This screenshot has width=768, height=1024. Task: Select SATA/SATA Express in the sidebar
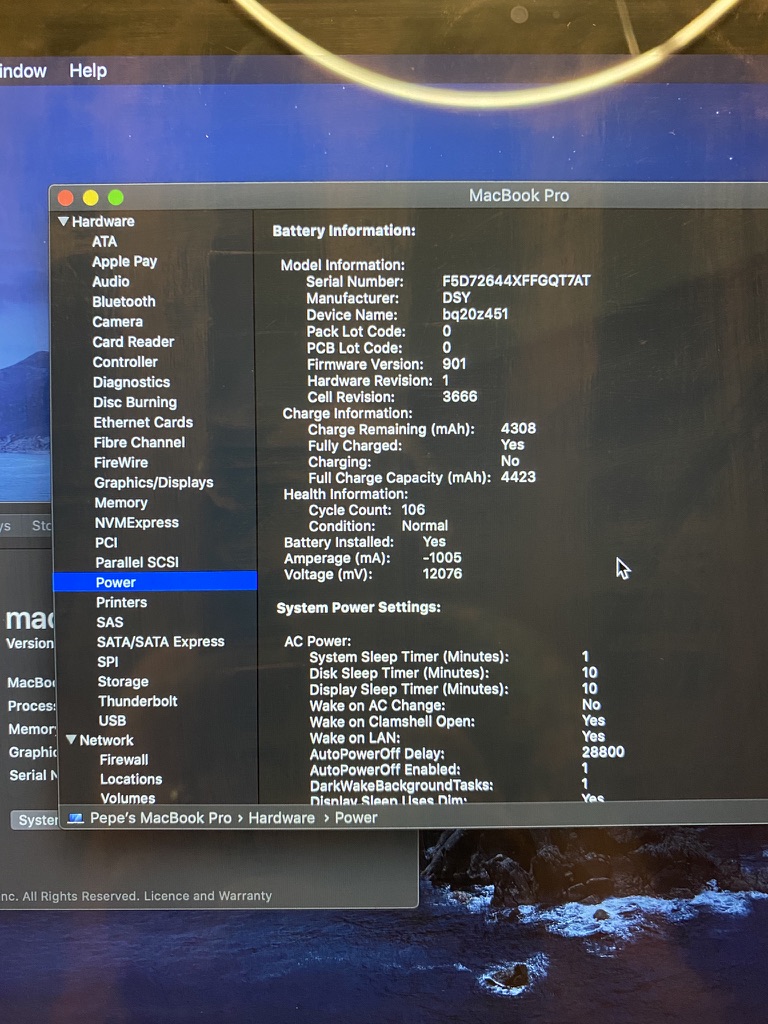click(161, 642)
